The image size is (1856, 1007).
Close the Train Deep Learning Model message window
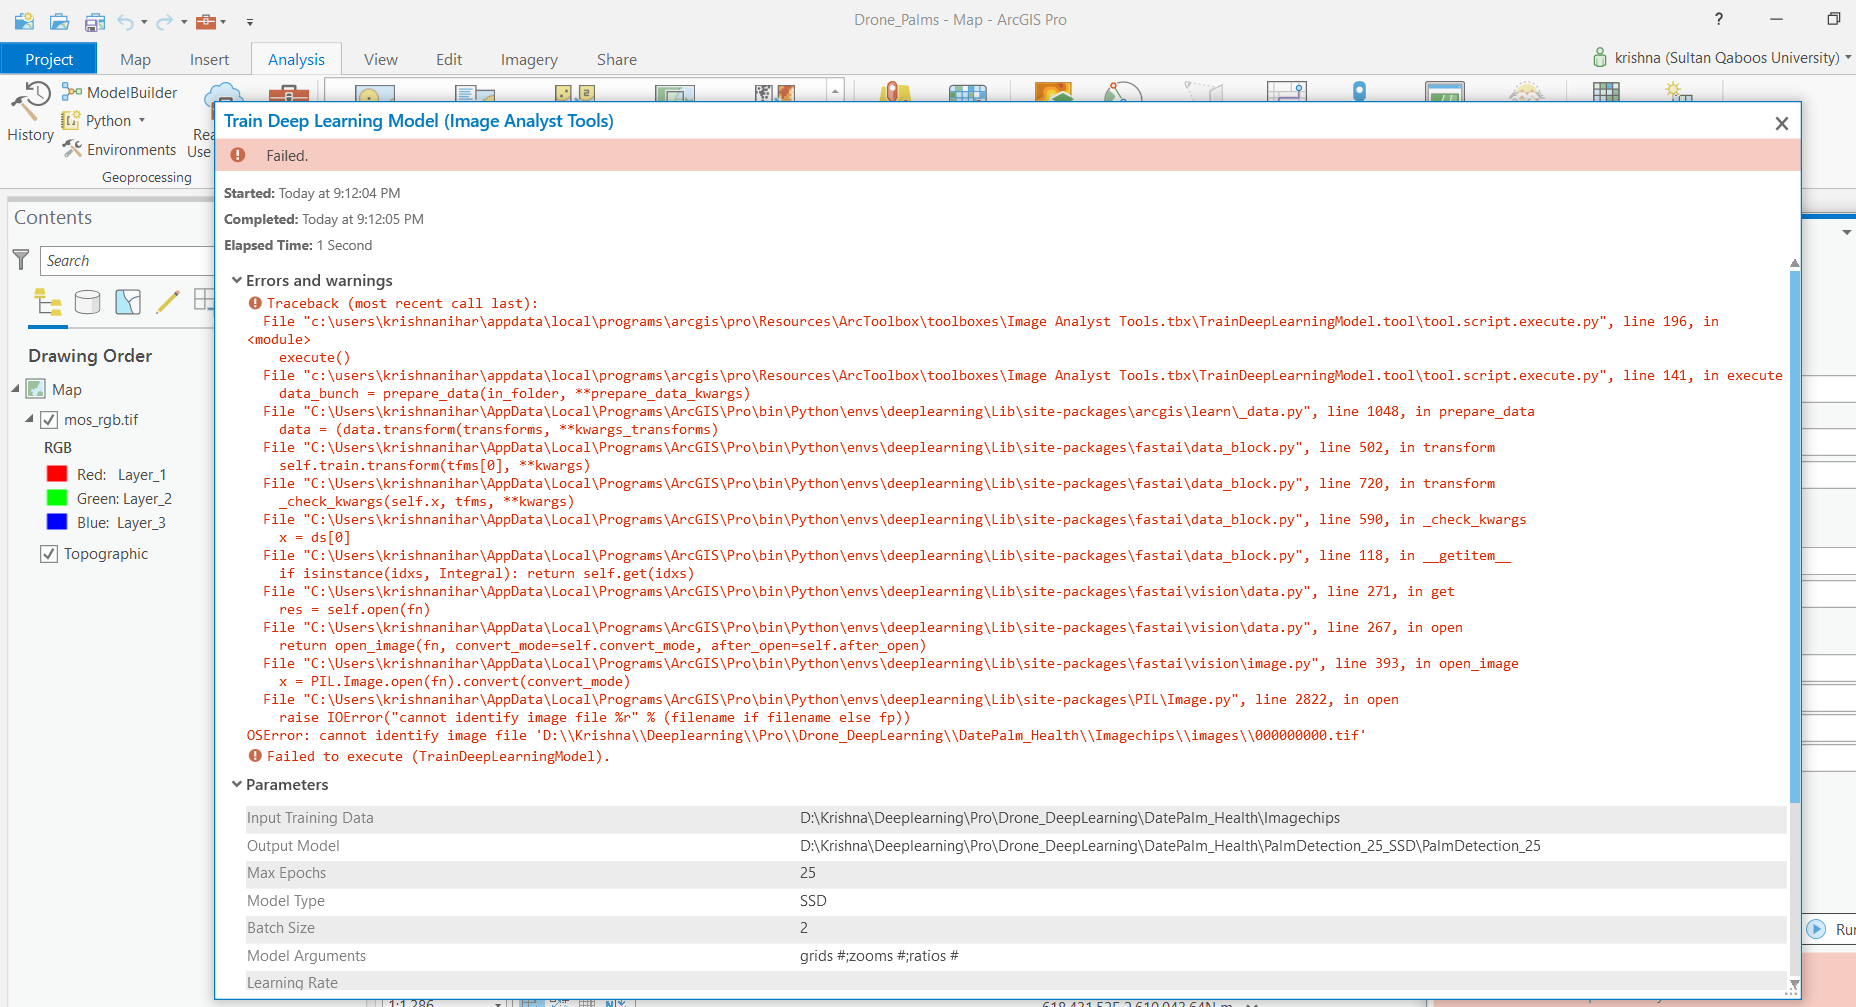pyautogui.click(x=1781, y=123)
